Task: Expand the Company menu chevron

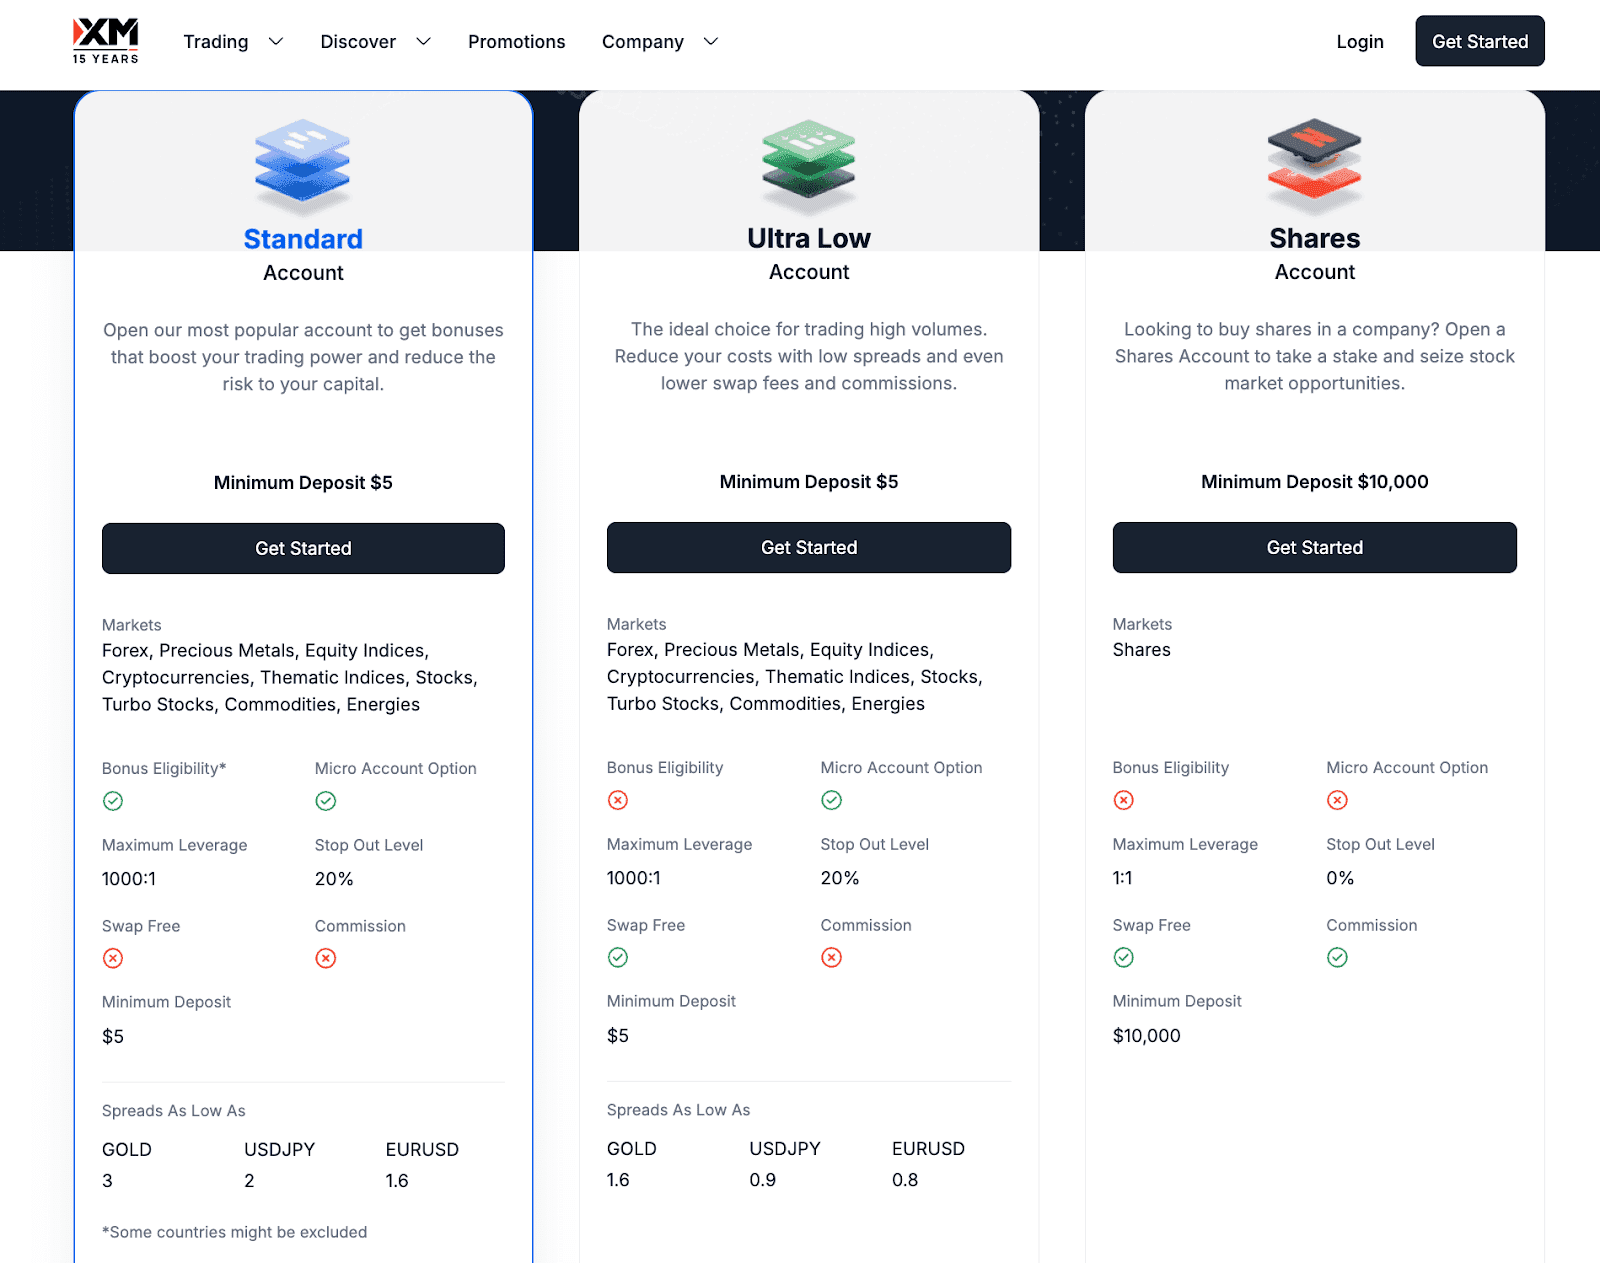Action: tap(711, 41)
